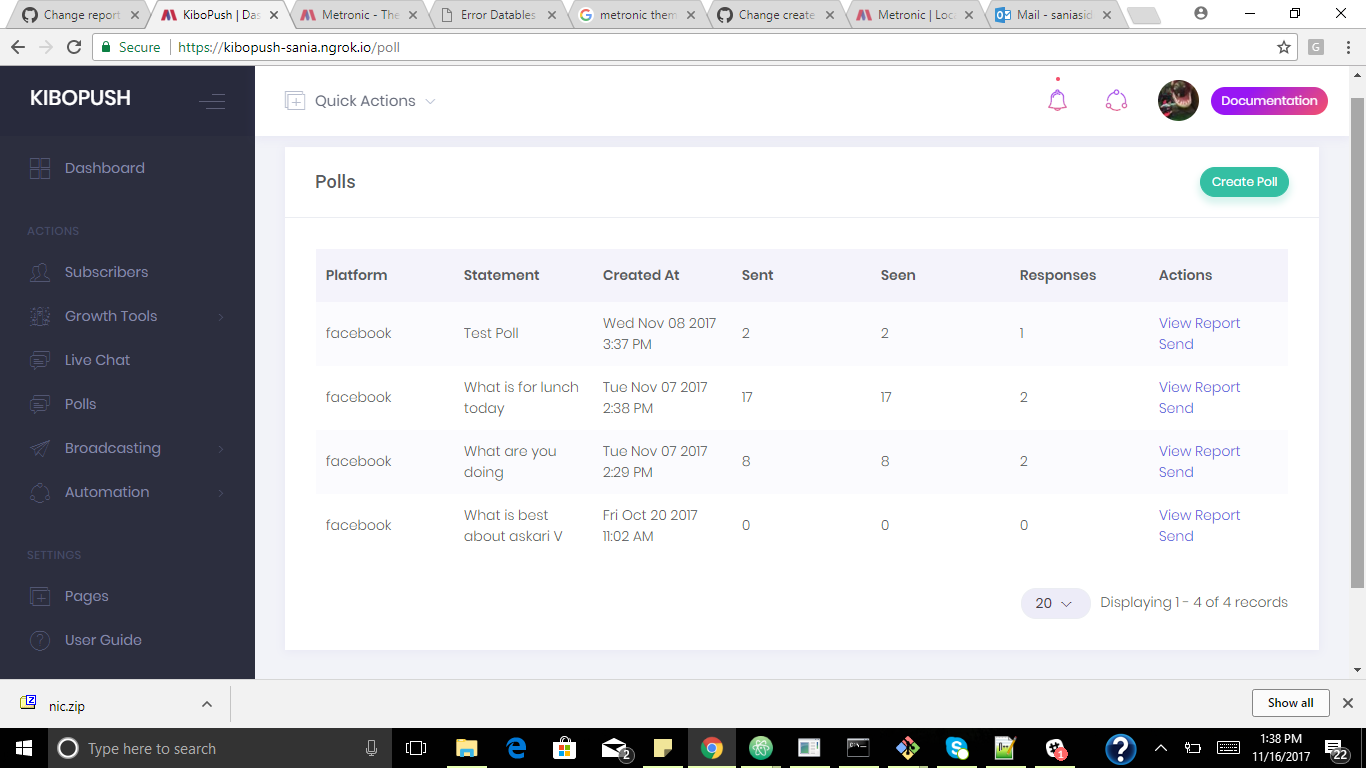Open Windows action center notifications

pos(1336,748)
